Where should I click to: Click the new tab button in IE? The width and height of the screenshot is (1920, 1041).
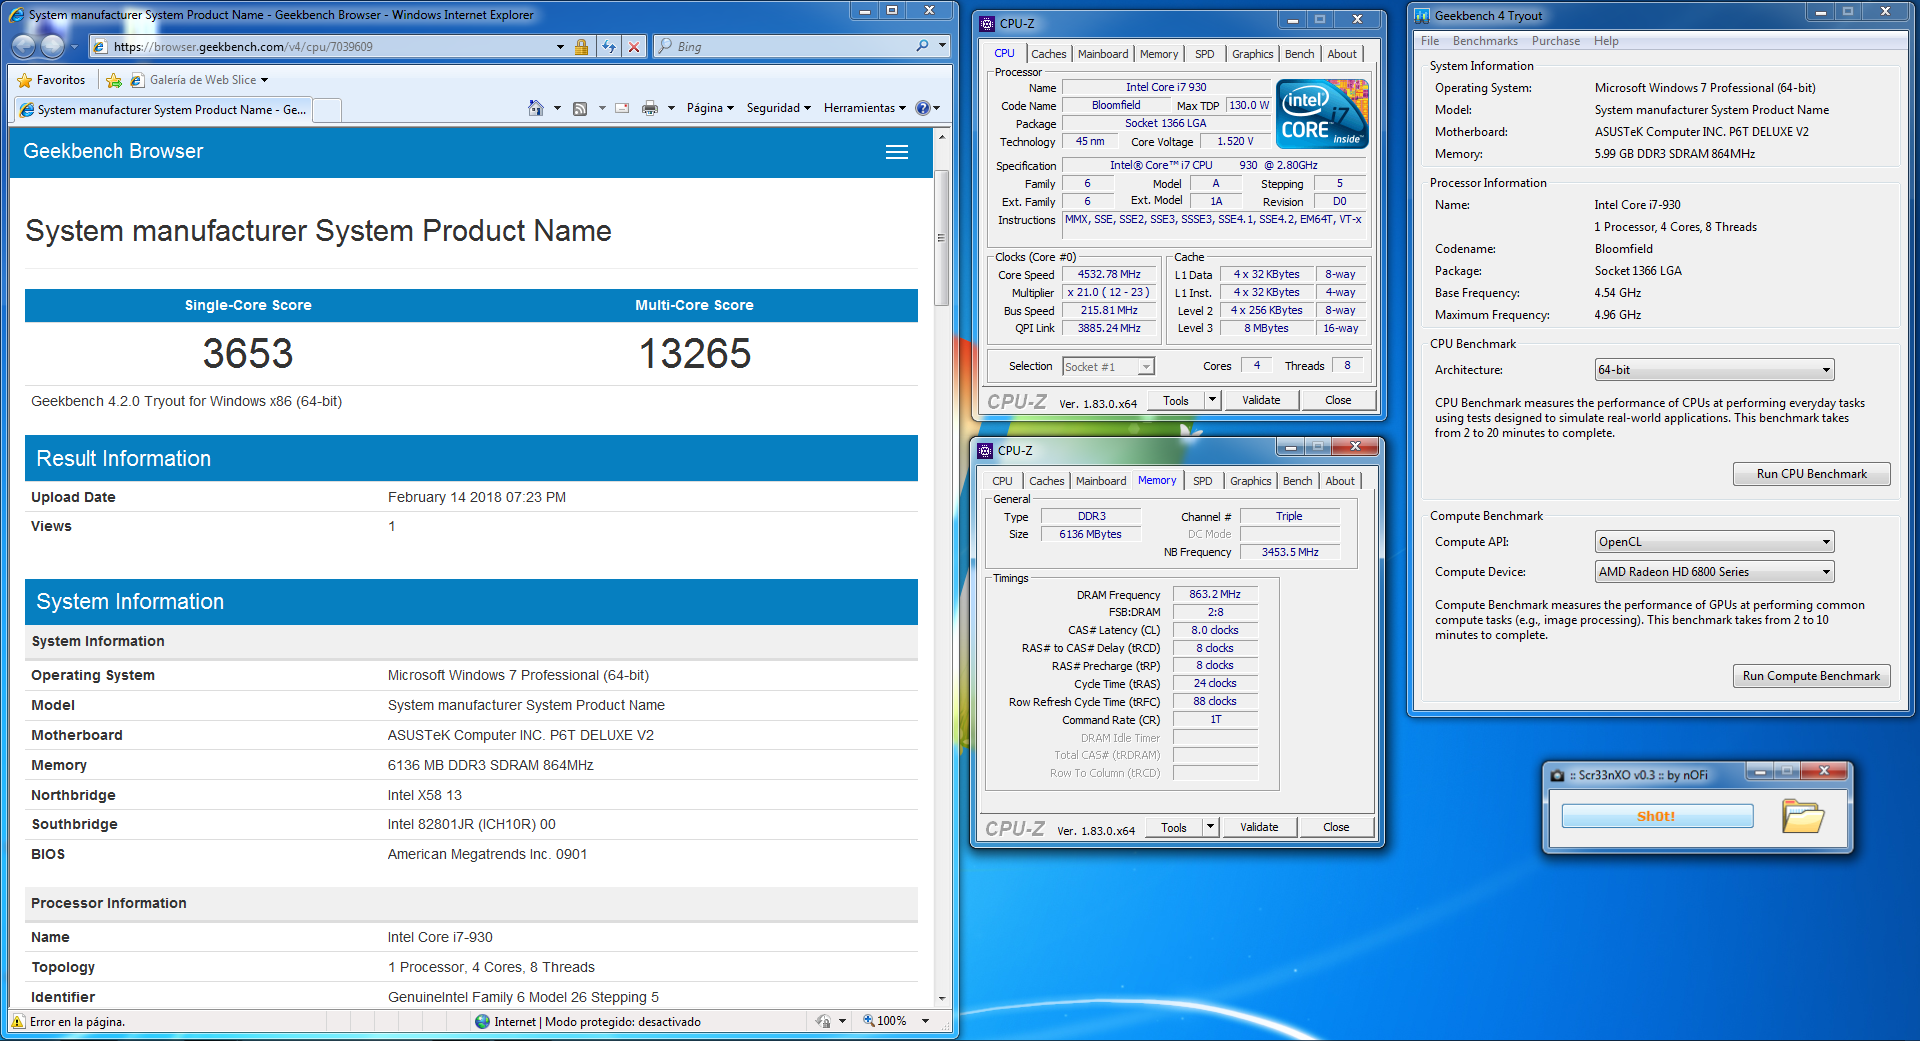327,110
